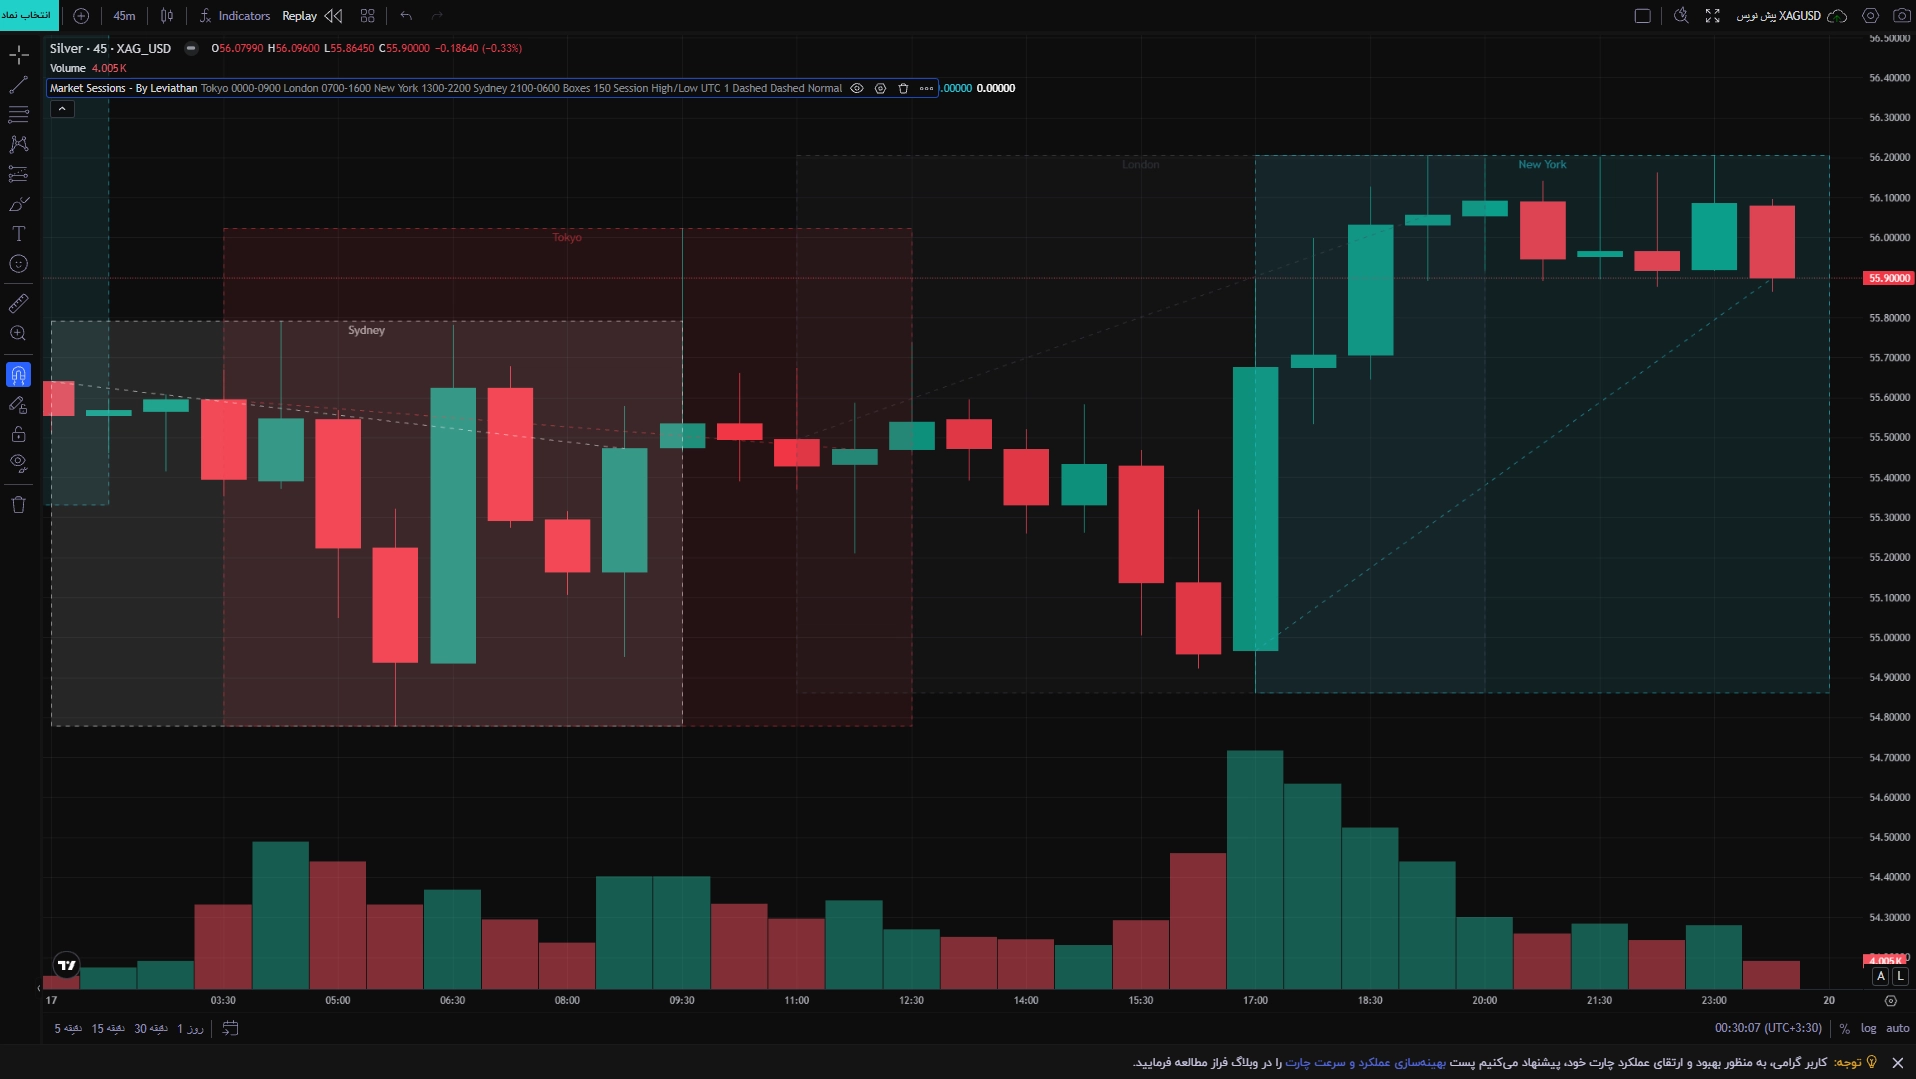Select the 1-day interval
This screenshot has height=1079, width=1916.
pos(190,1028)
